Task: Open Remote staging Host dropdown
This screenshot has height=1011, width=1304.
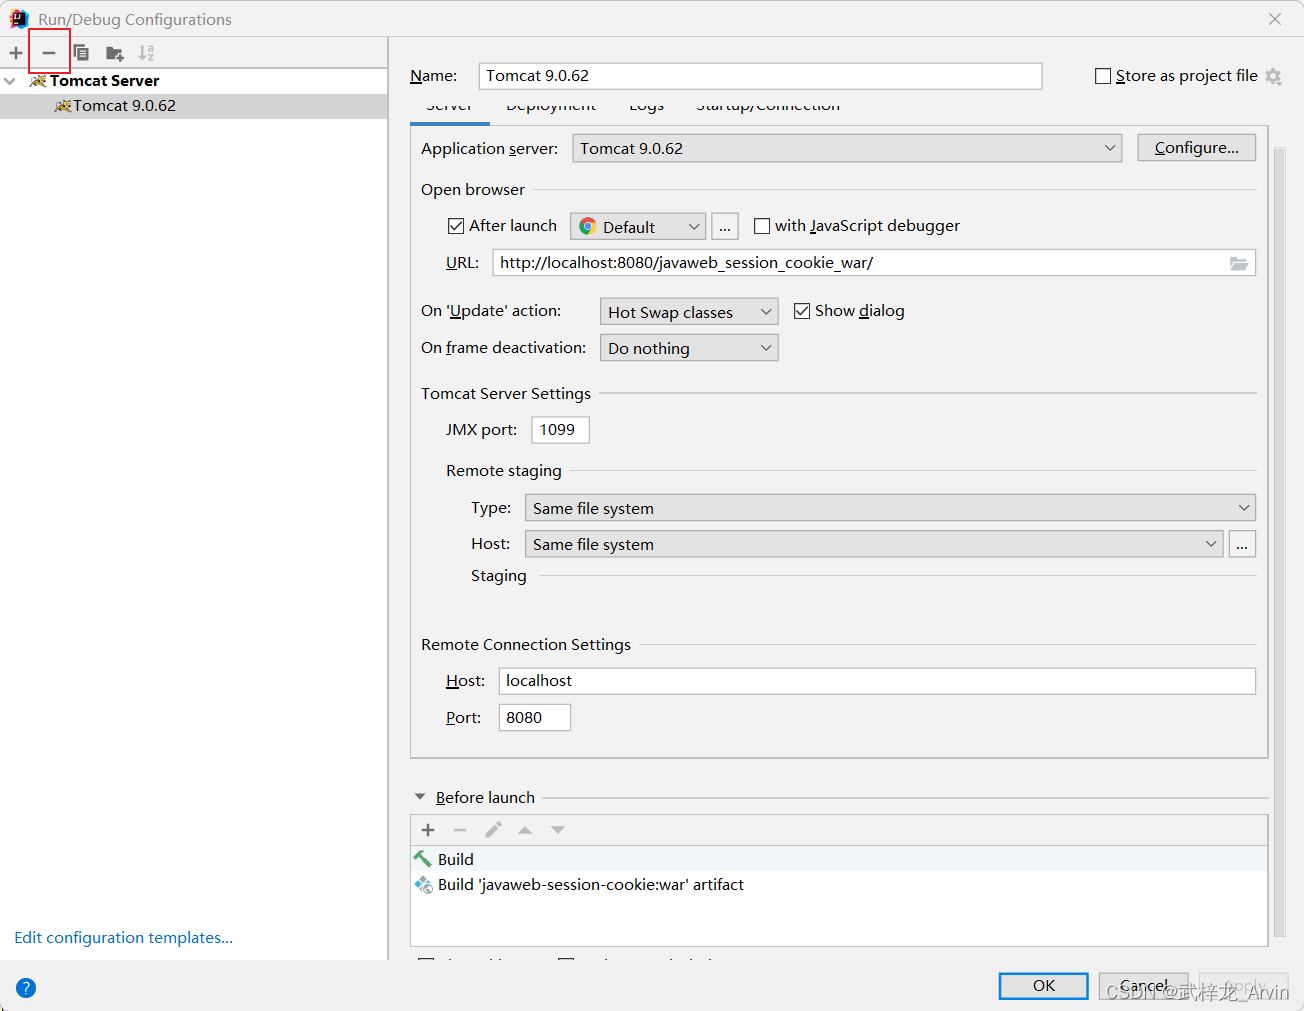Action: click(874, 544)
